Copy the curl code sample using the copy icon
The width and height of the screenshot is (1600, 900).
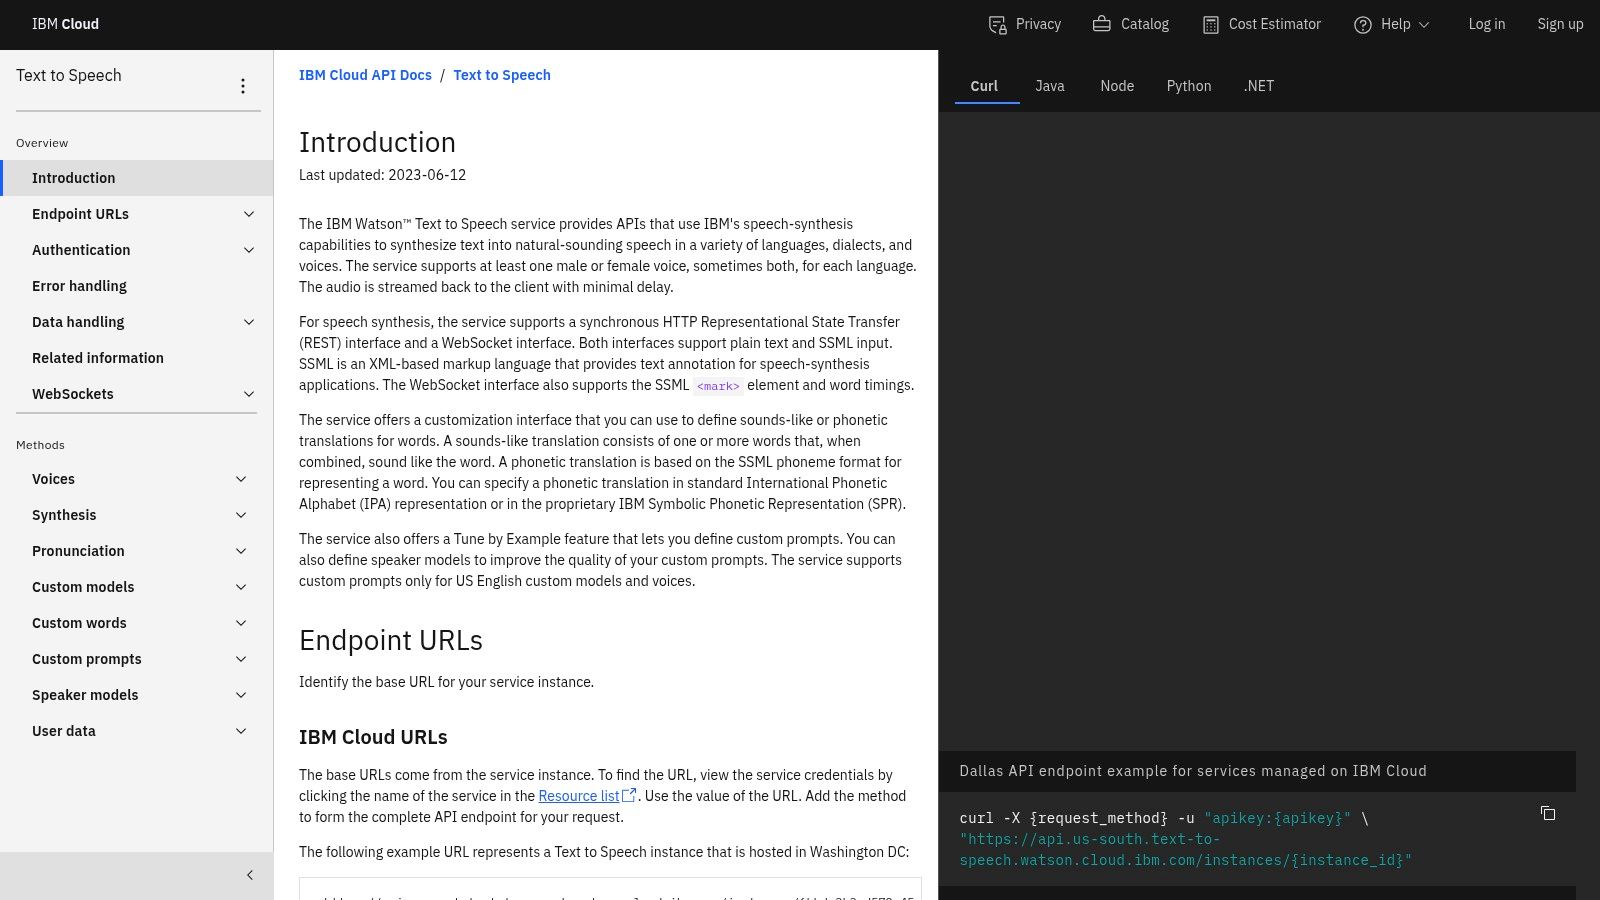tap(1548, 813)
